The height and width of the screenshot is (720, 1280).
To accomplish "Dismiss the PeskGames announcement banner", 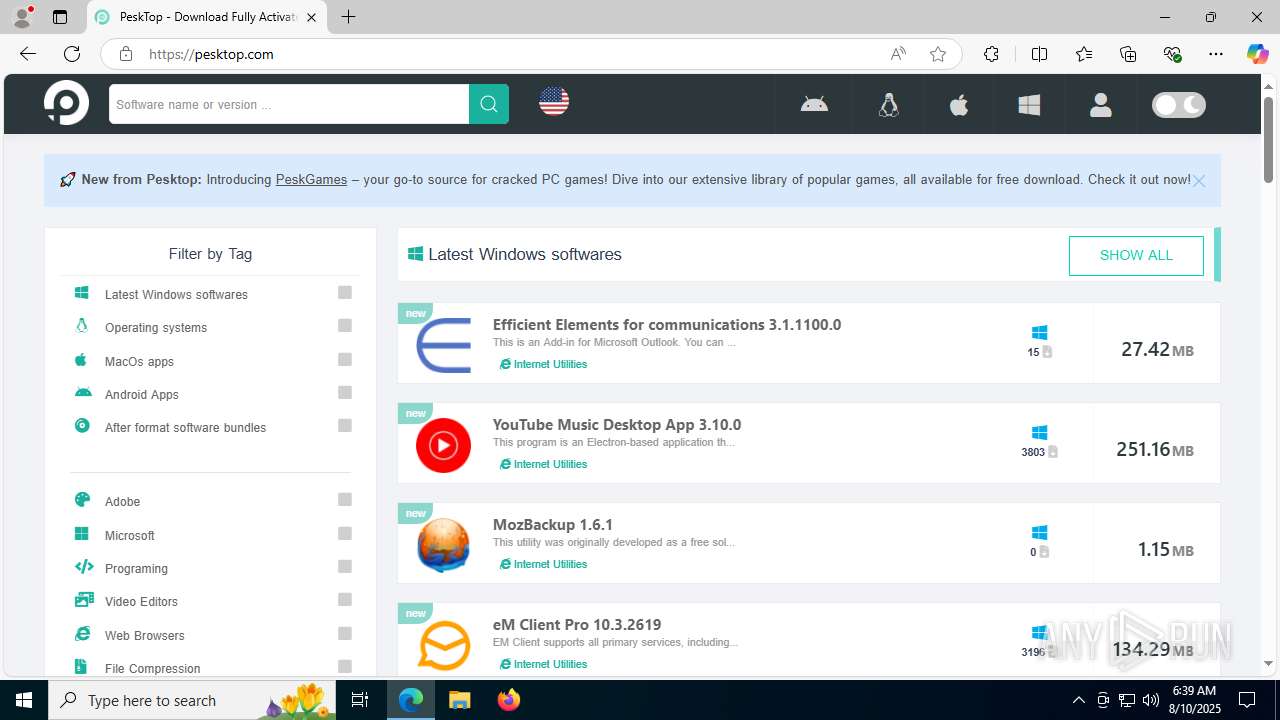I will click(1199, 181).
